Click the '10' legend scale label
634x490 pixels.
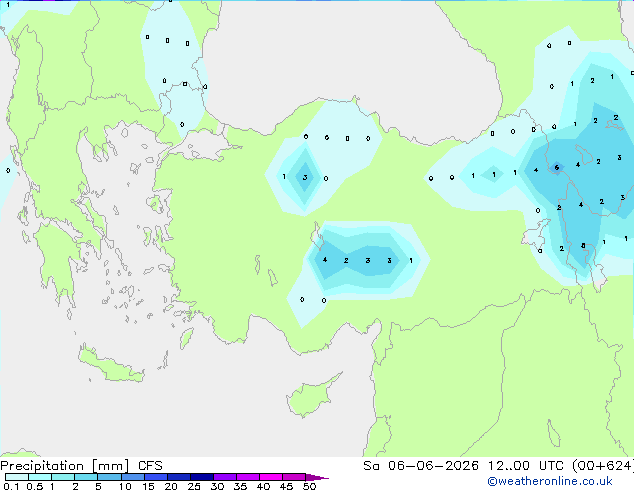tap(125, 486)
